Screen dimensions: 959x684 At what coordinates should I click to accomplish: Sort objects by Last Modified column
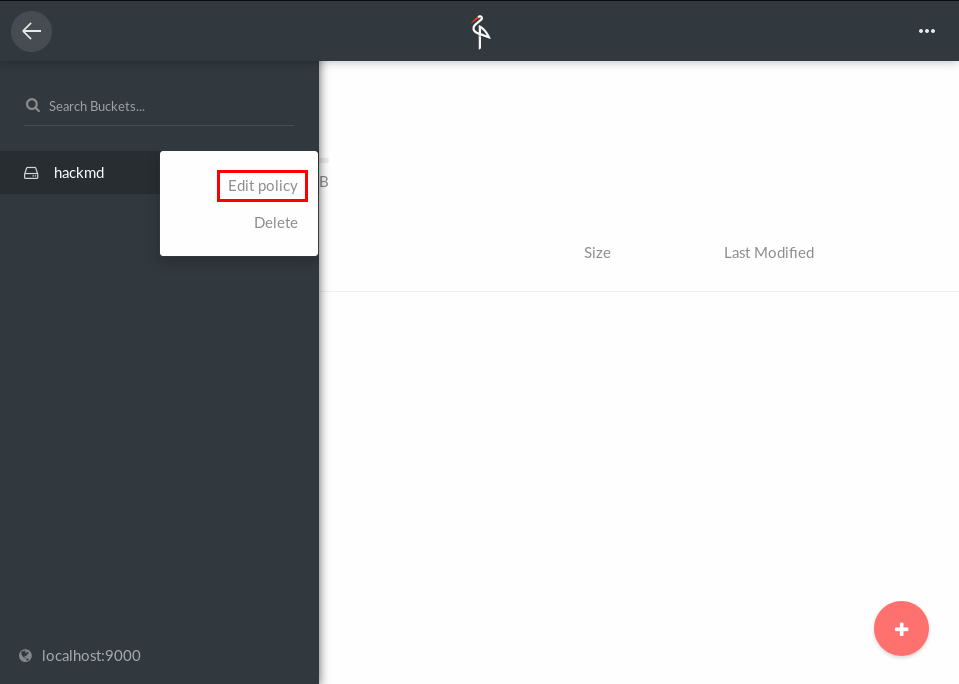click(x=768, y=253)
